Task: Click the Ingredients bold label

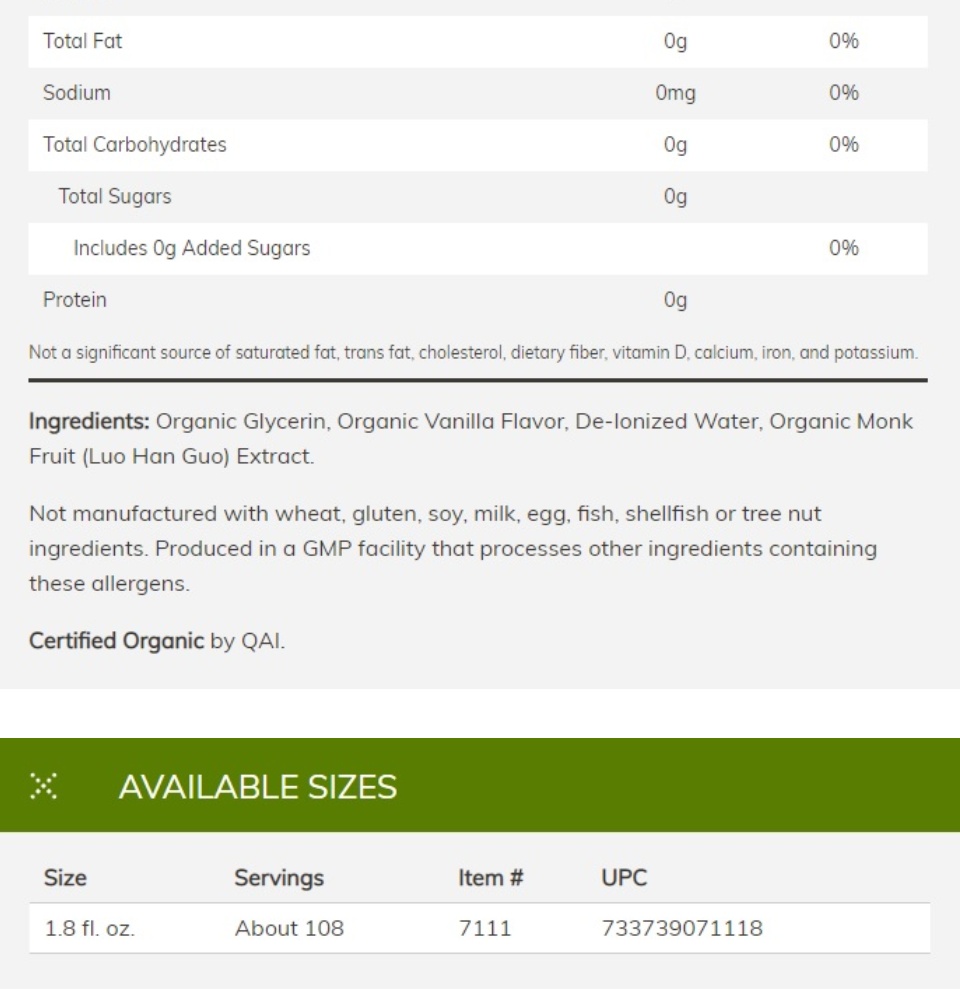Action: [89, 421]
